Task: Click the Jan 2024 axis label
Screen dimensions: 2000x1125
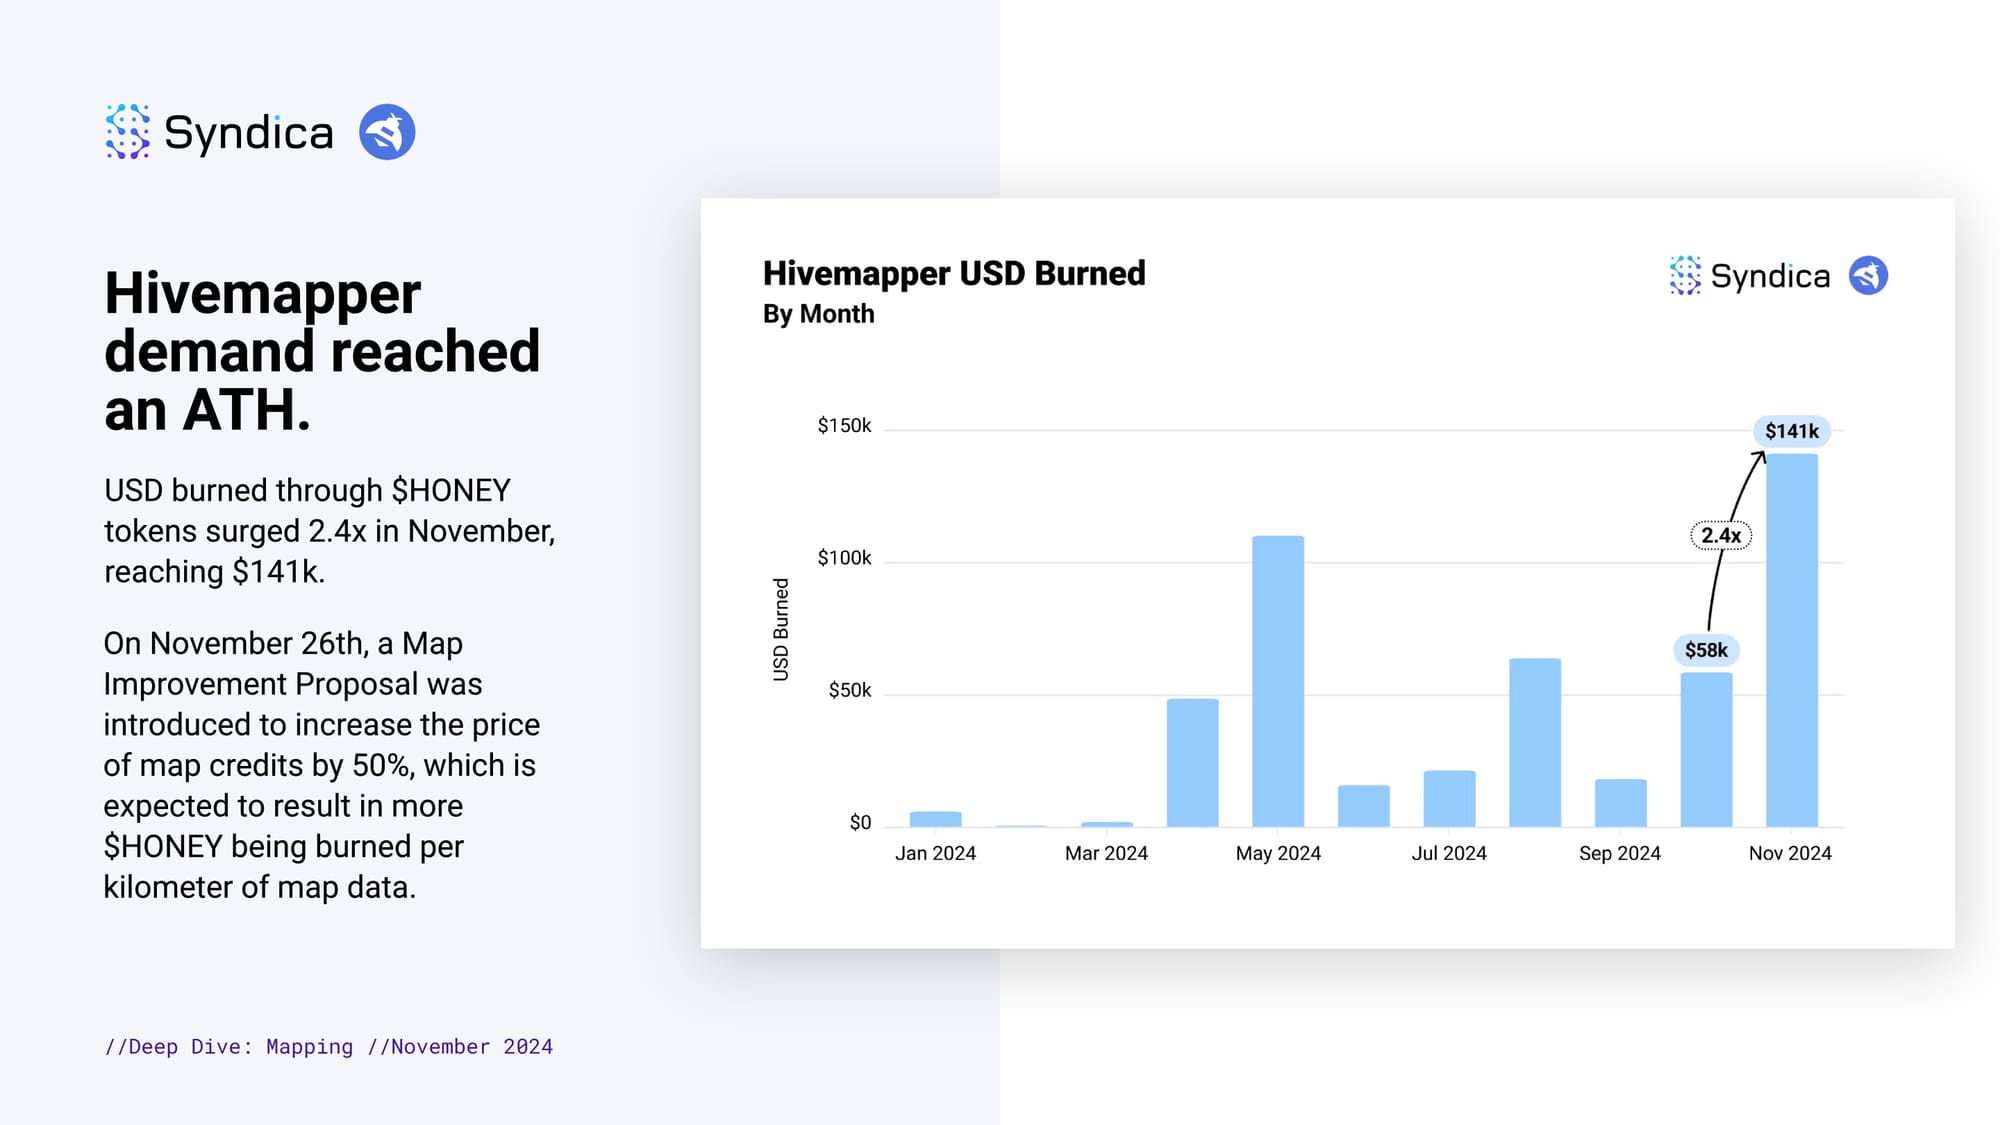Action: 935,853
